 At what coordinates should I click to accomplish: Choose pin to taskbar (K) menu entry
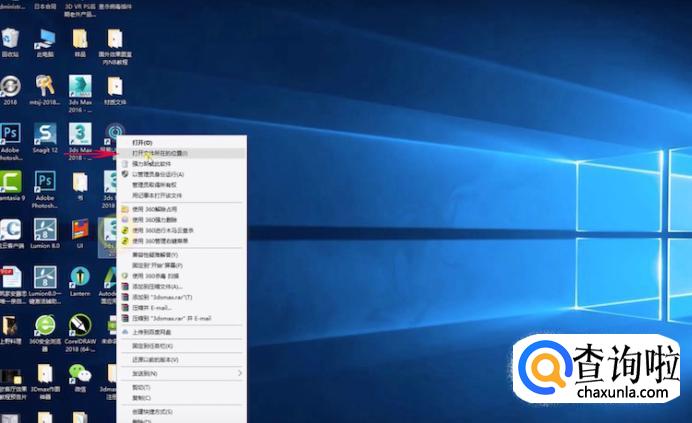[x=181, y=346]
